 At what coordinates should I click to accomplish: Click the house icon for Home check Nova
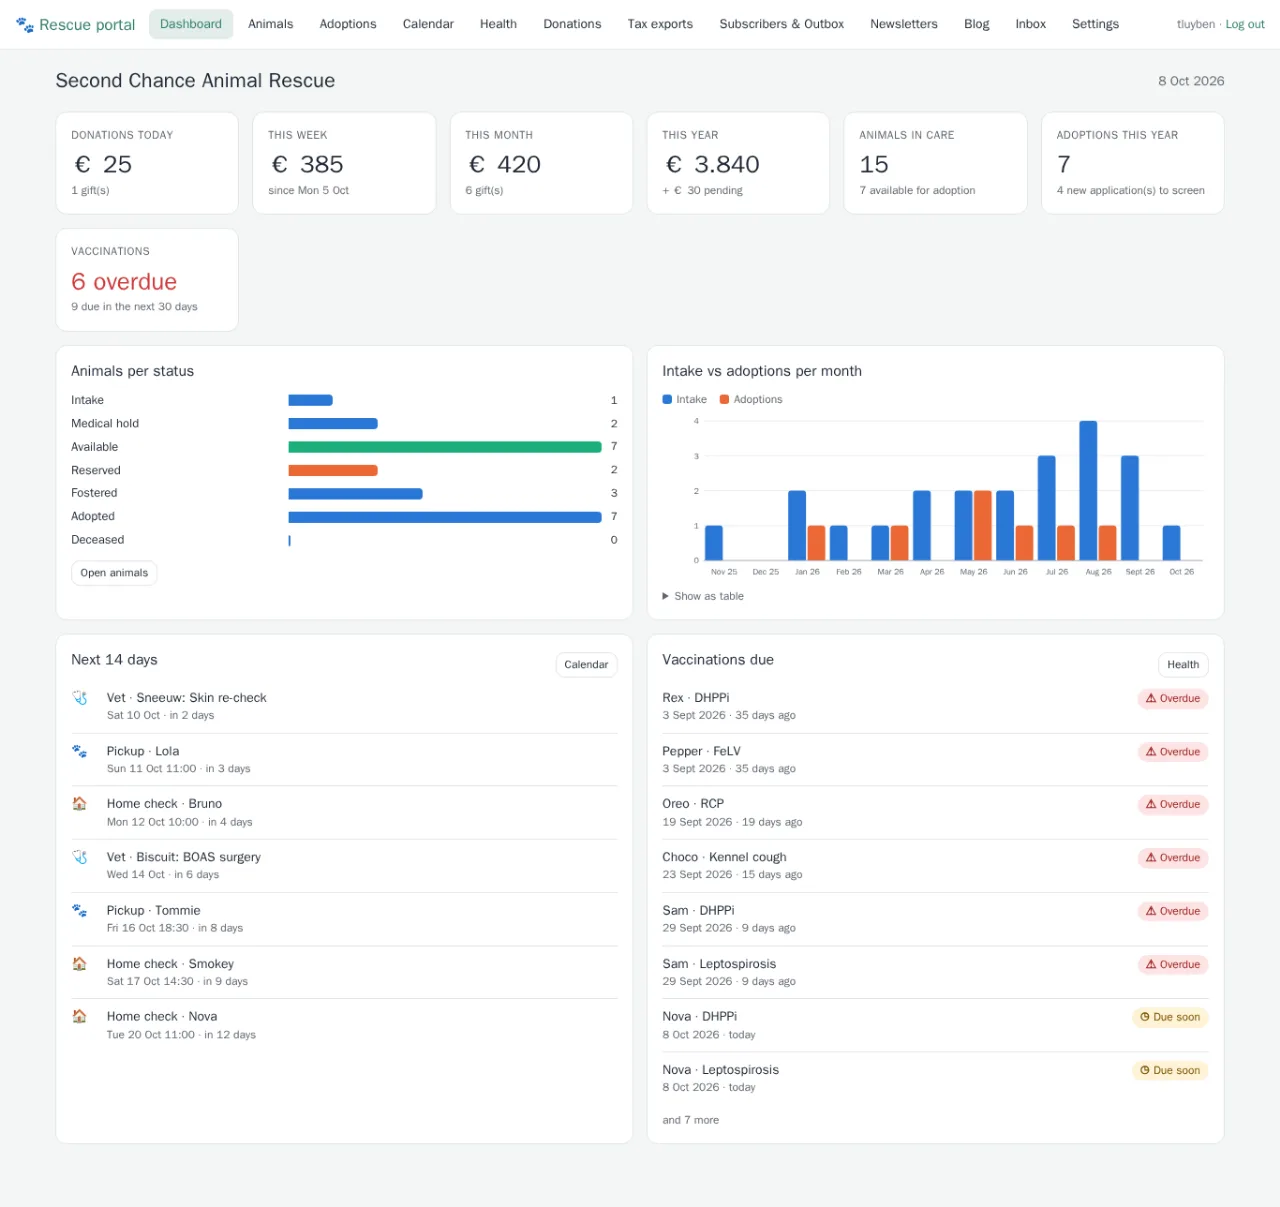pos(80,1017)
